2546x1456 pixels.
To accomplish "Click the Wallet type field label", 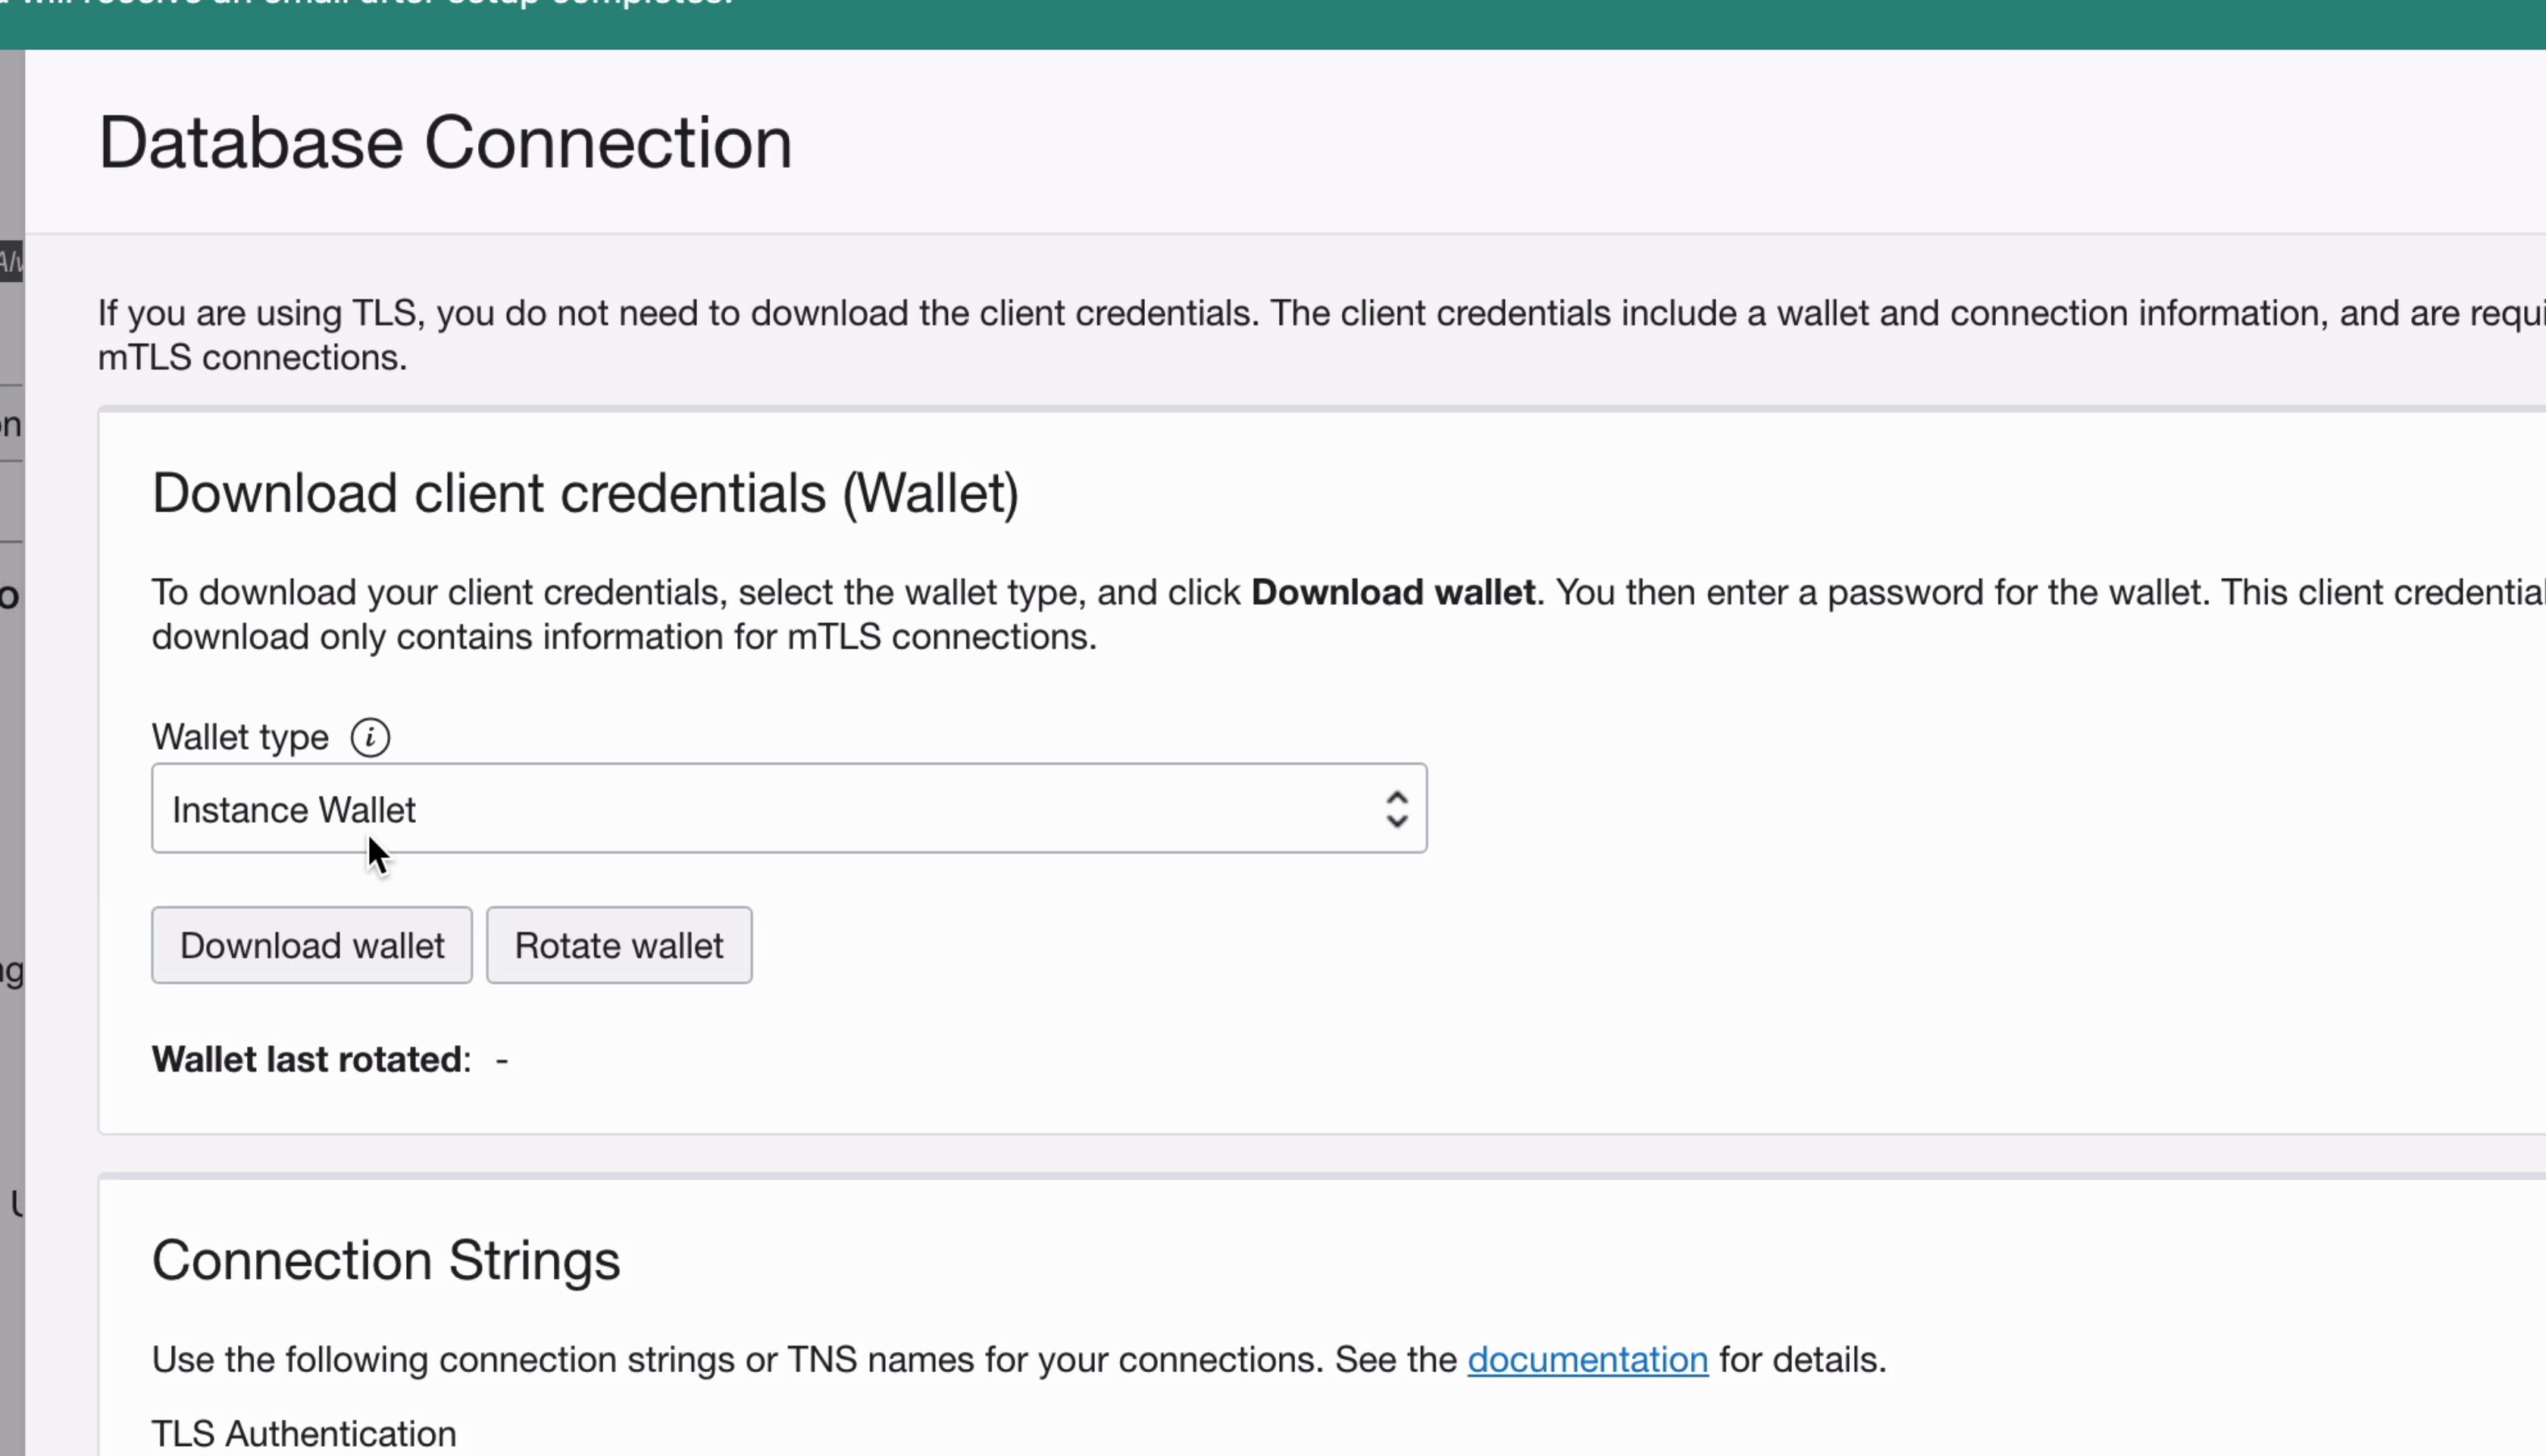I will pos(240,738).
